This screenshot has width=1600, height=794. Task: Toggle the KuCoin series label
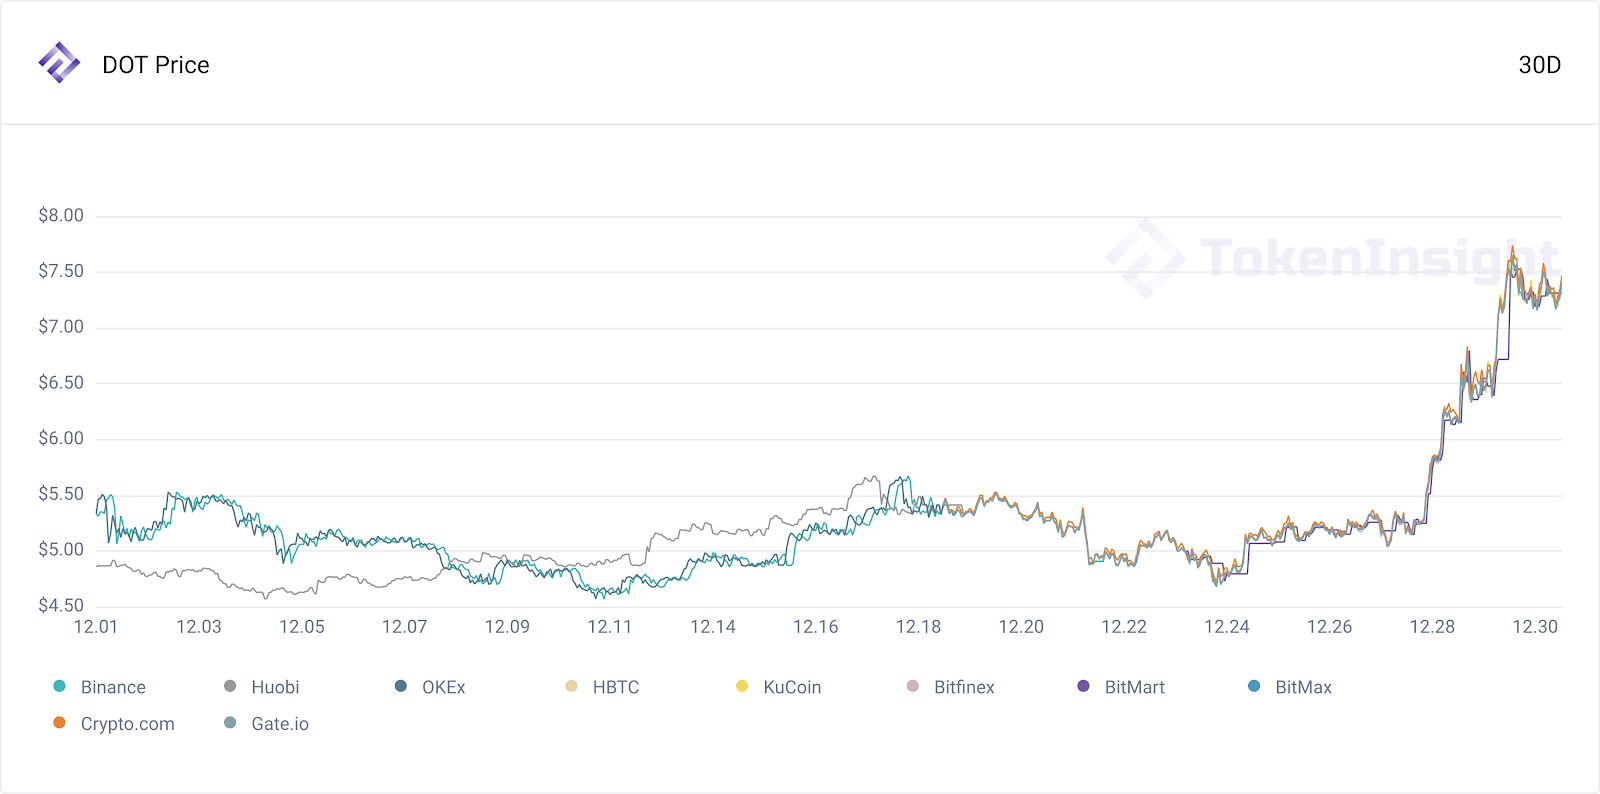(792, 687)
